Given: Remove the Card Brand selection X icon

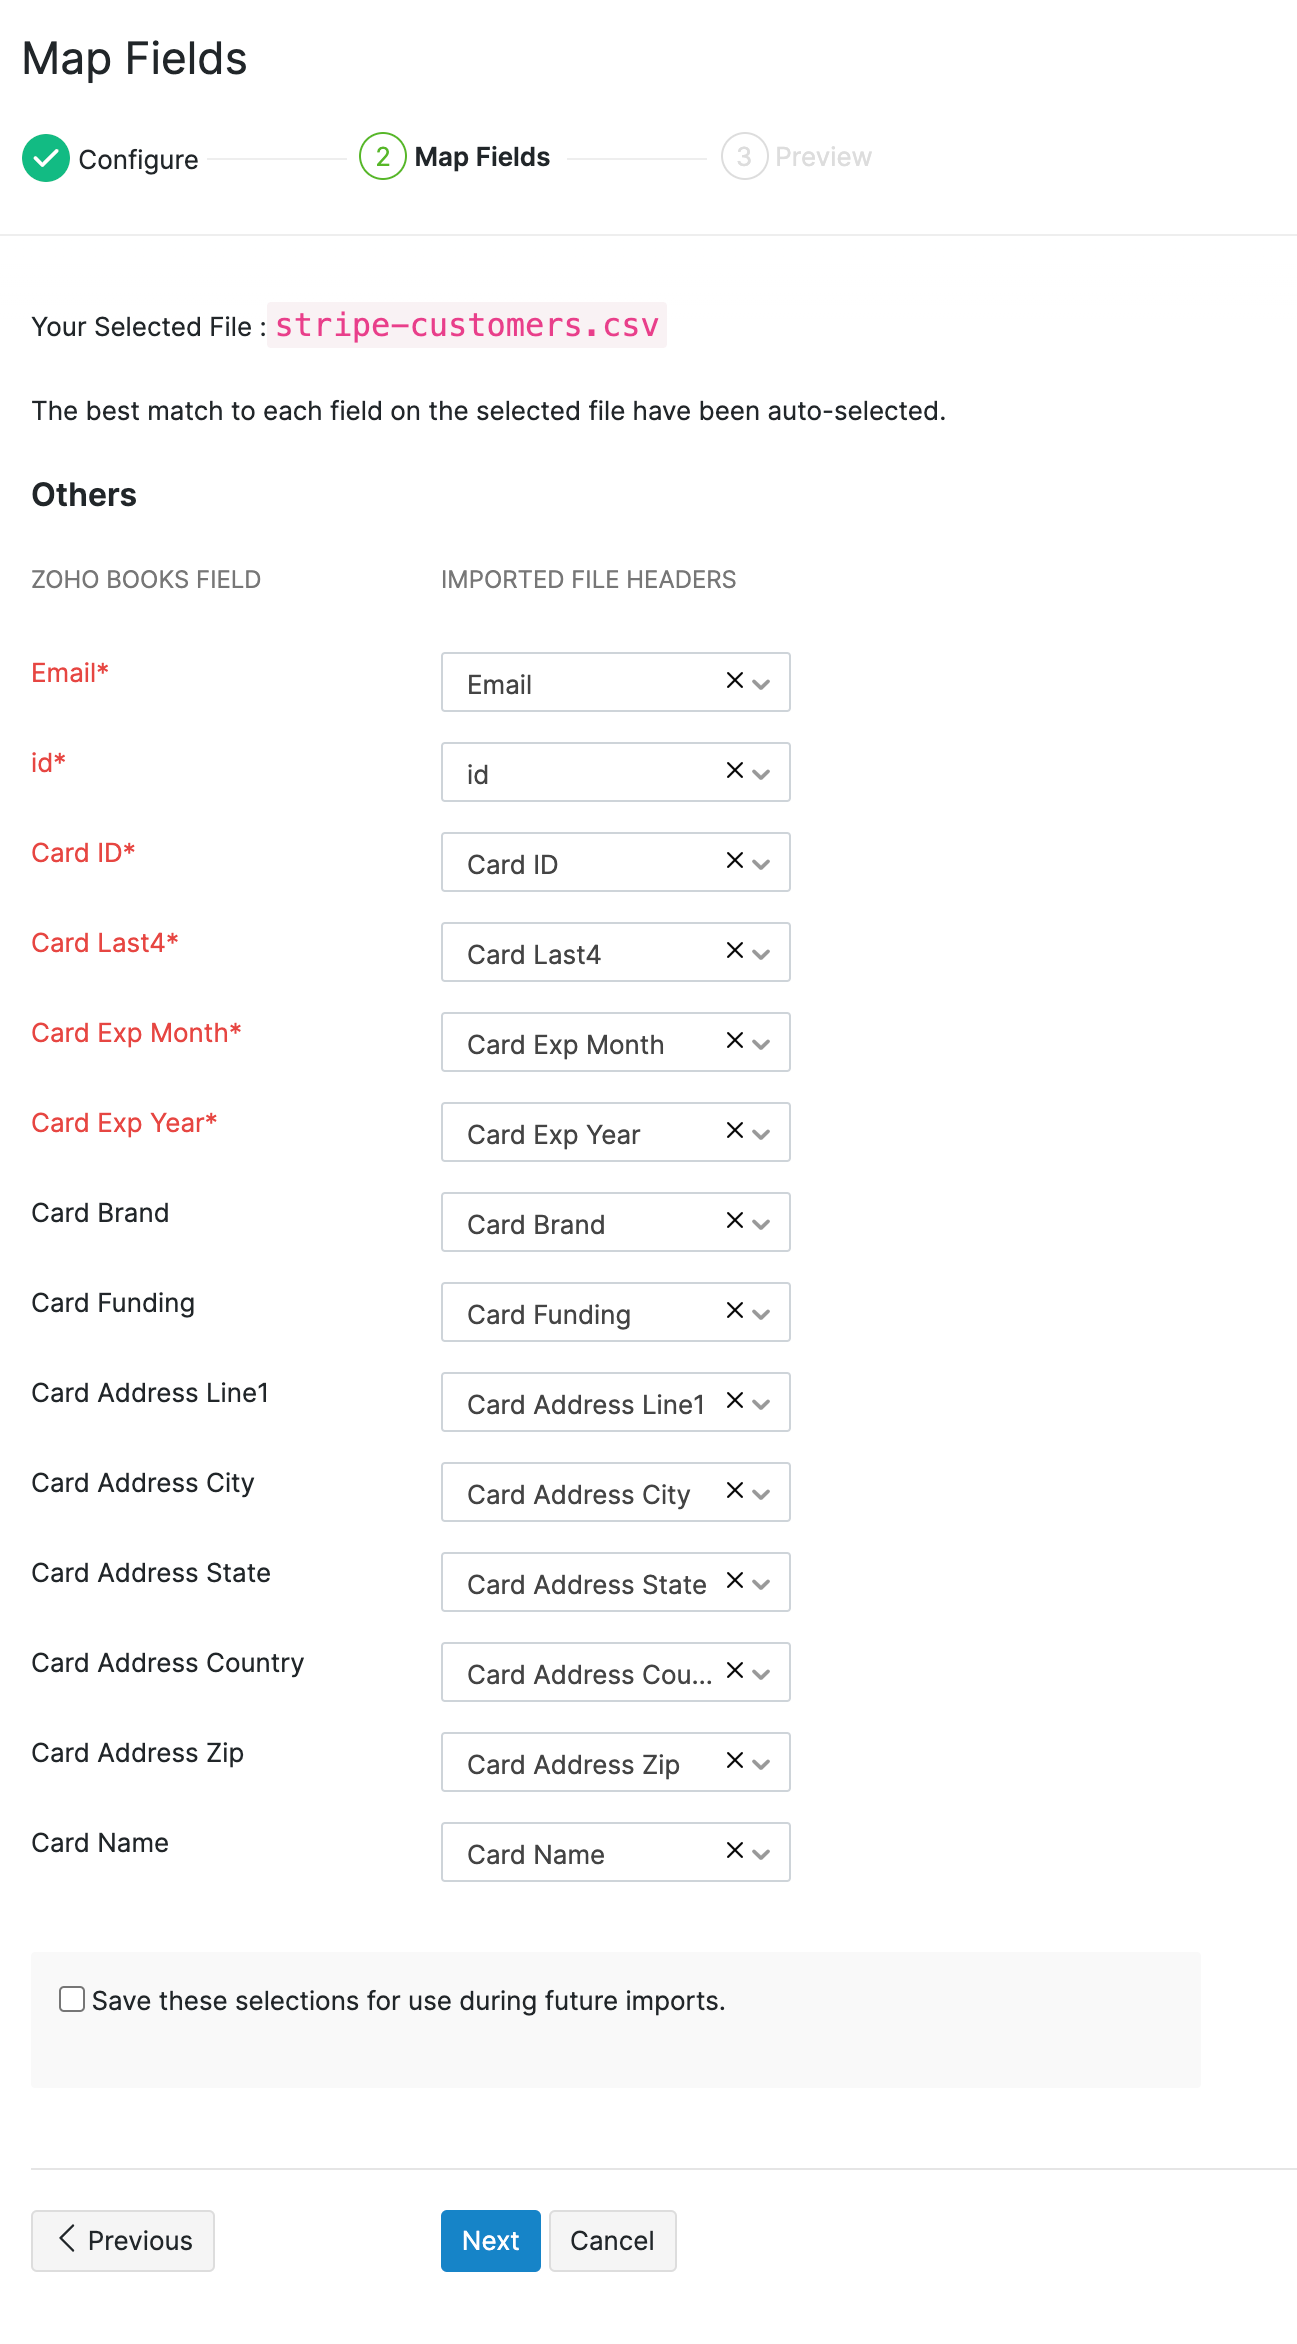Looking at the screenshot, I should (x=735, y=1221).
